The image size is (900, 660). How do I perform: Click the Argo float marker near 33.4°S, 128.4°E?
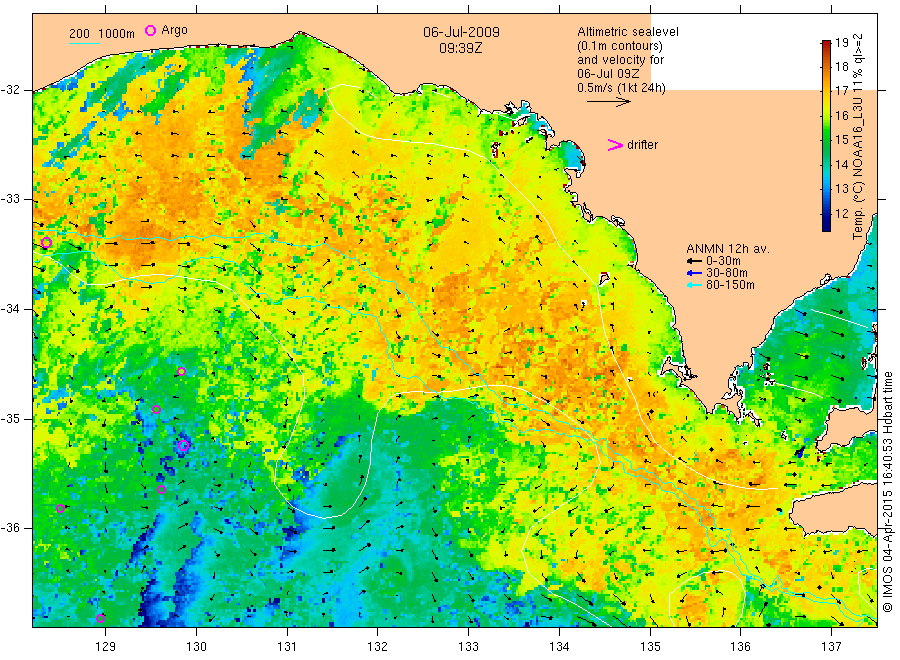click(46, 243)
